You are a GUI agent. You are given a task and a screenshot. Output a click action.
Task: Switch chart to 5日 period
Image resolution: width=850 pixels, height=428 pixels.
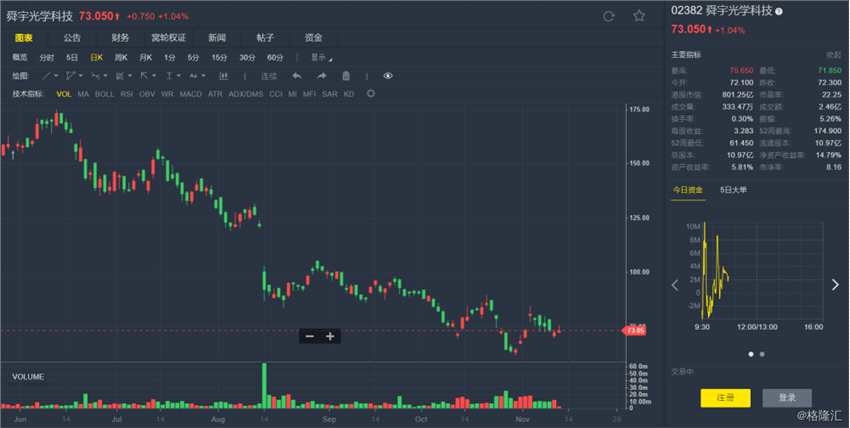coord(72,57)
